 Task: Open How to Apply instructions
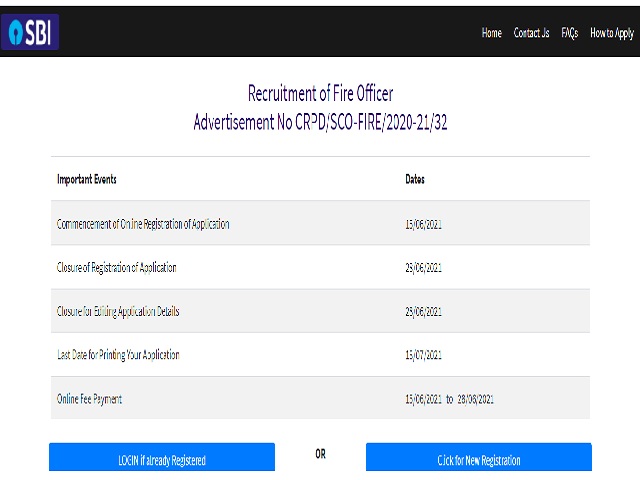[x=612, y=33]
